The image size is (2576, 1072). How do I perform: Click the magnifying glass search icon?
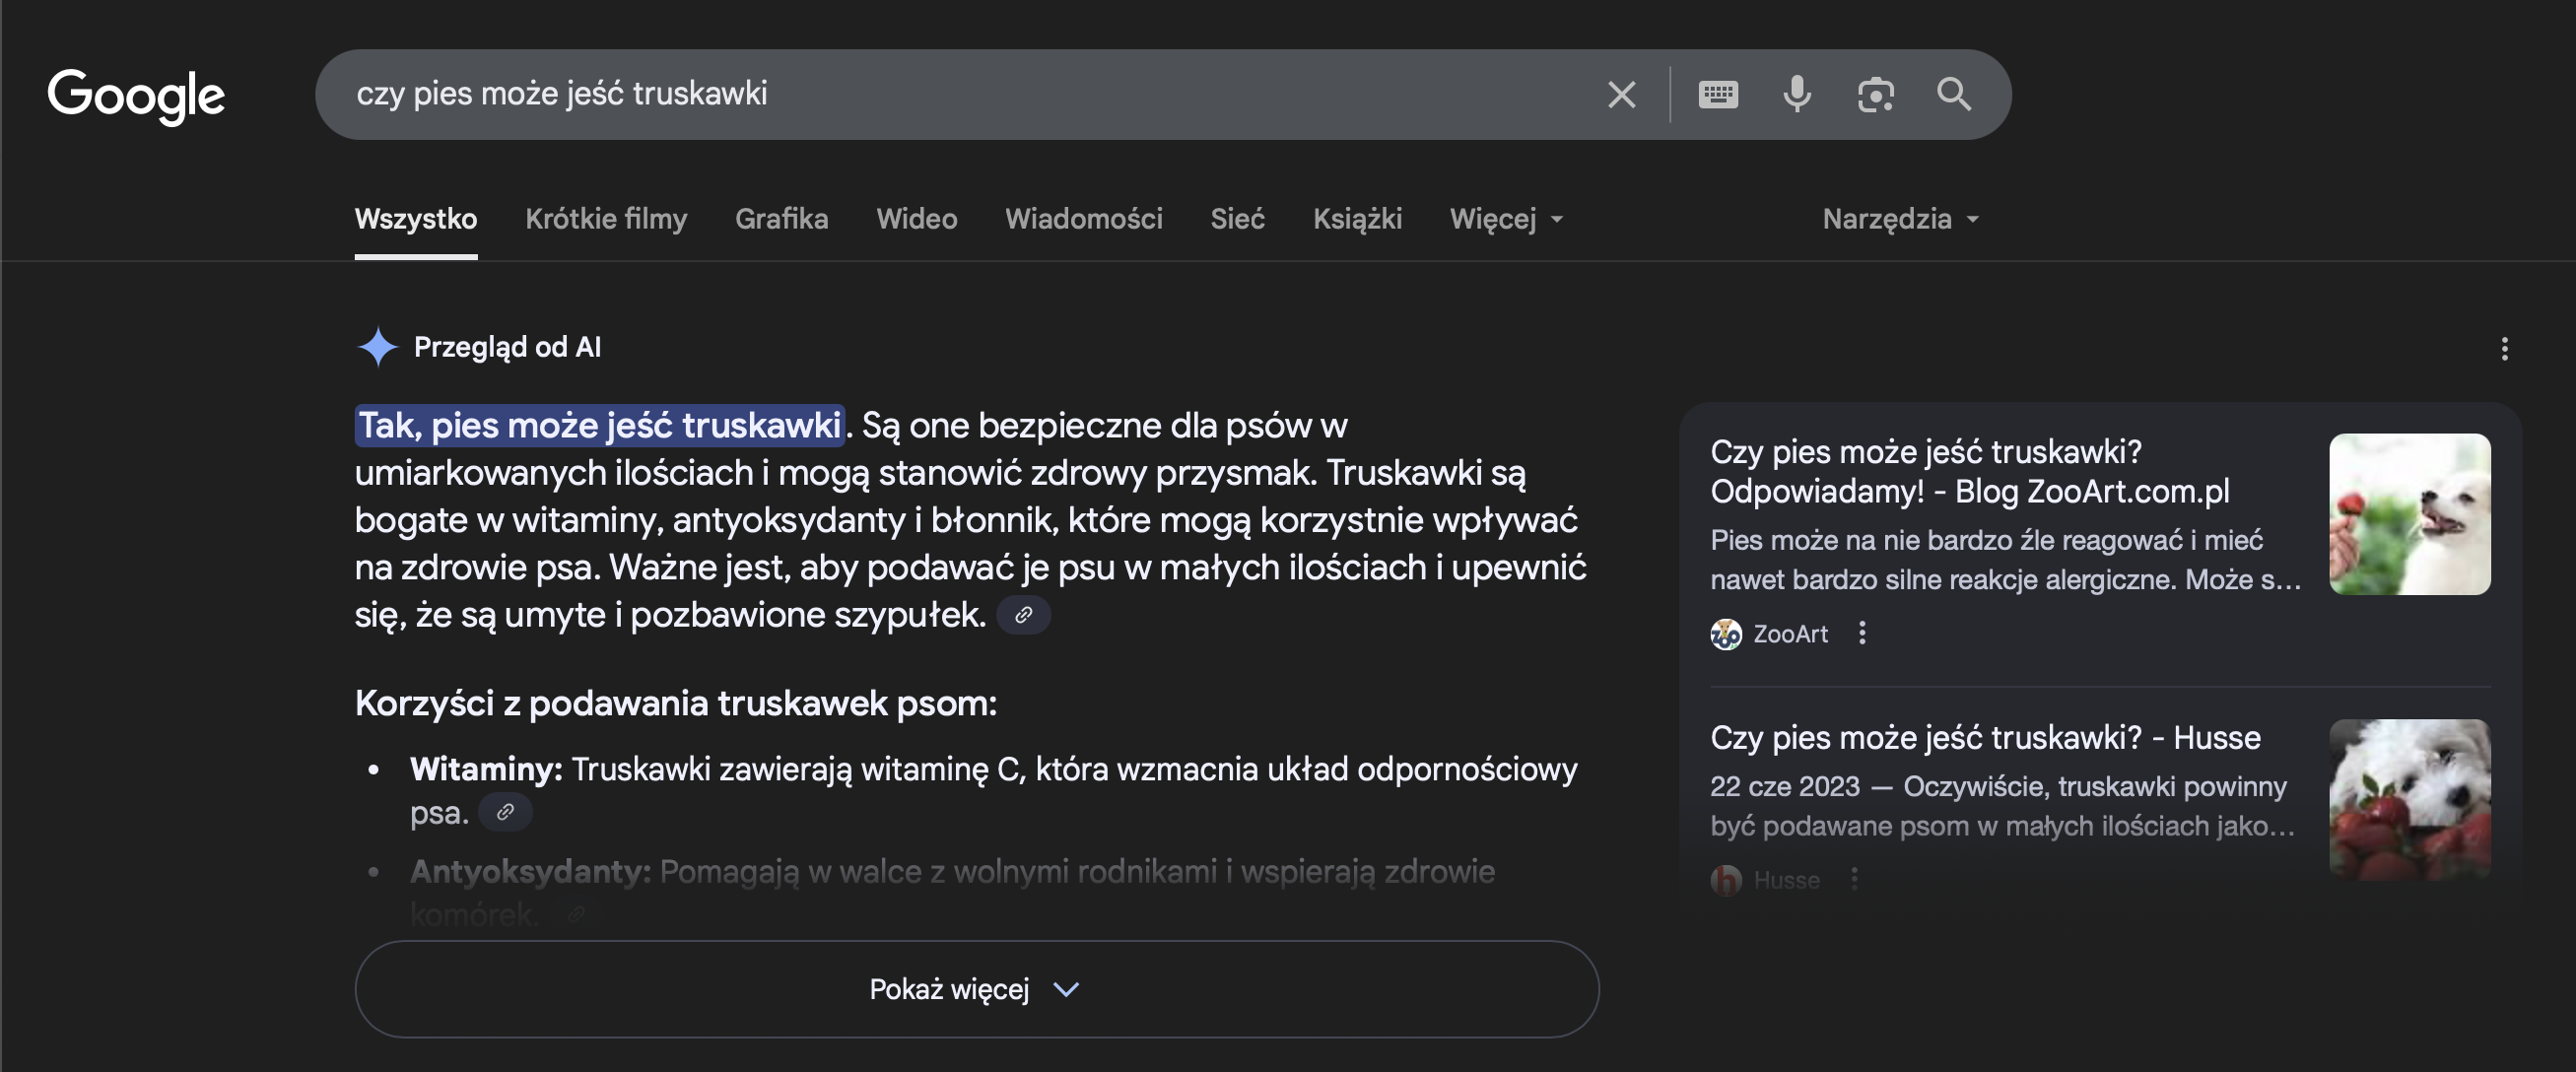pos(1954,94)
